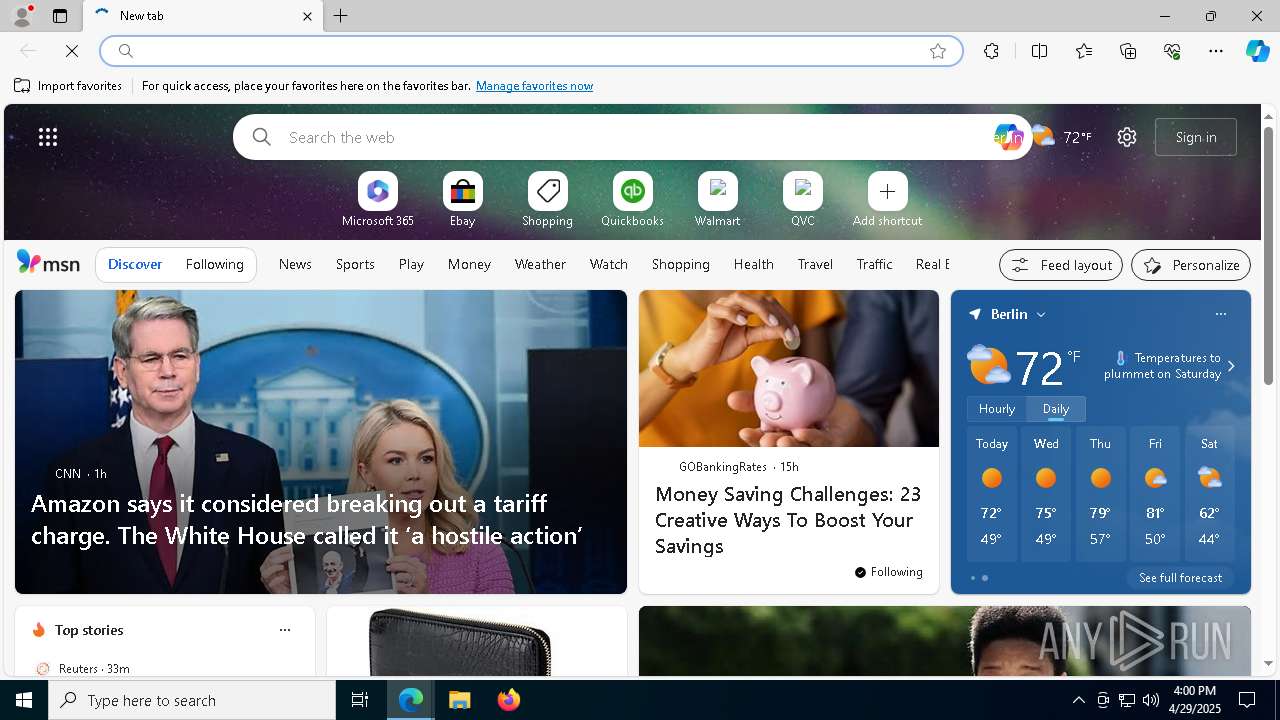This screenshot has width=1280, height=720.
Task: Open page settings gear icon
Action: tap(1127, 137)
